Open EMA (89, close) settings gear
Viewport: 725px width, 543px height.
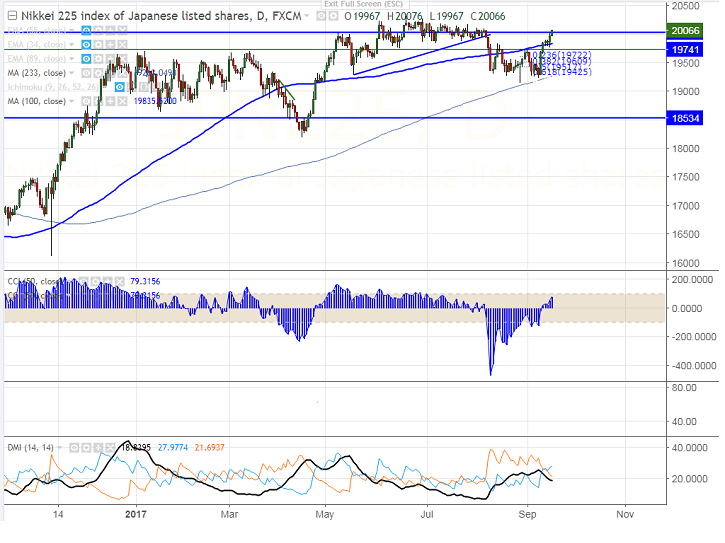click(98, 59)
